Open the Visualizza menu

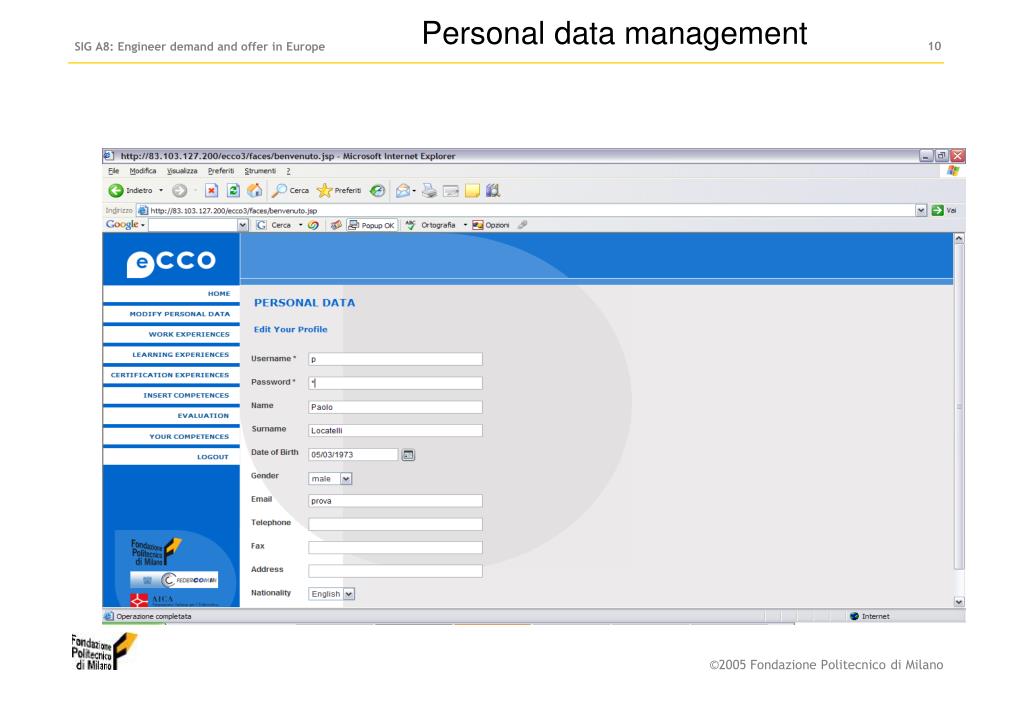tap(182, 171)
